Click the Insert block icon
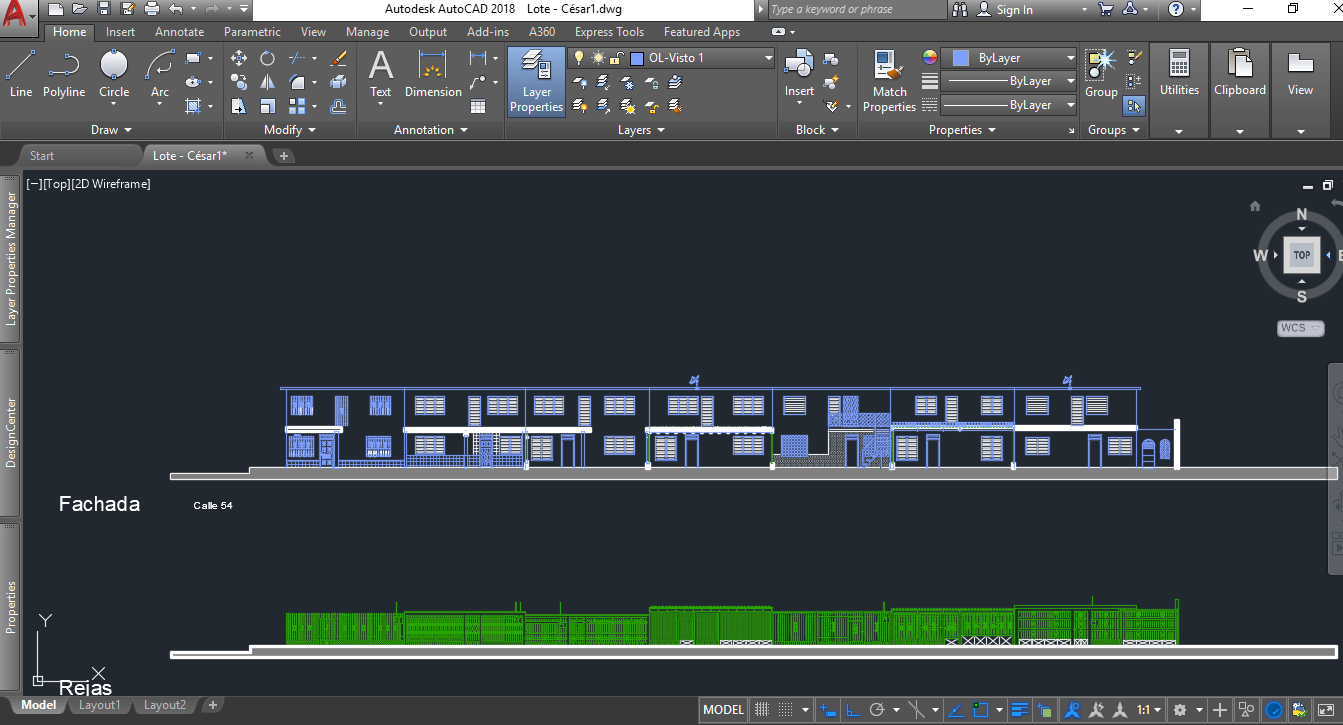This screenshot has height=725, width=1343. tap(799, 74)
